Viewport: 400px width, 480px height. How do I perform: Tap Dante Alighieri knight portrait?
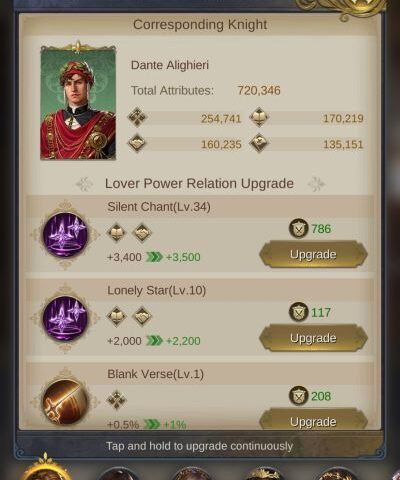tap(78, 104)
